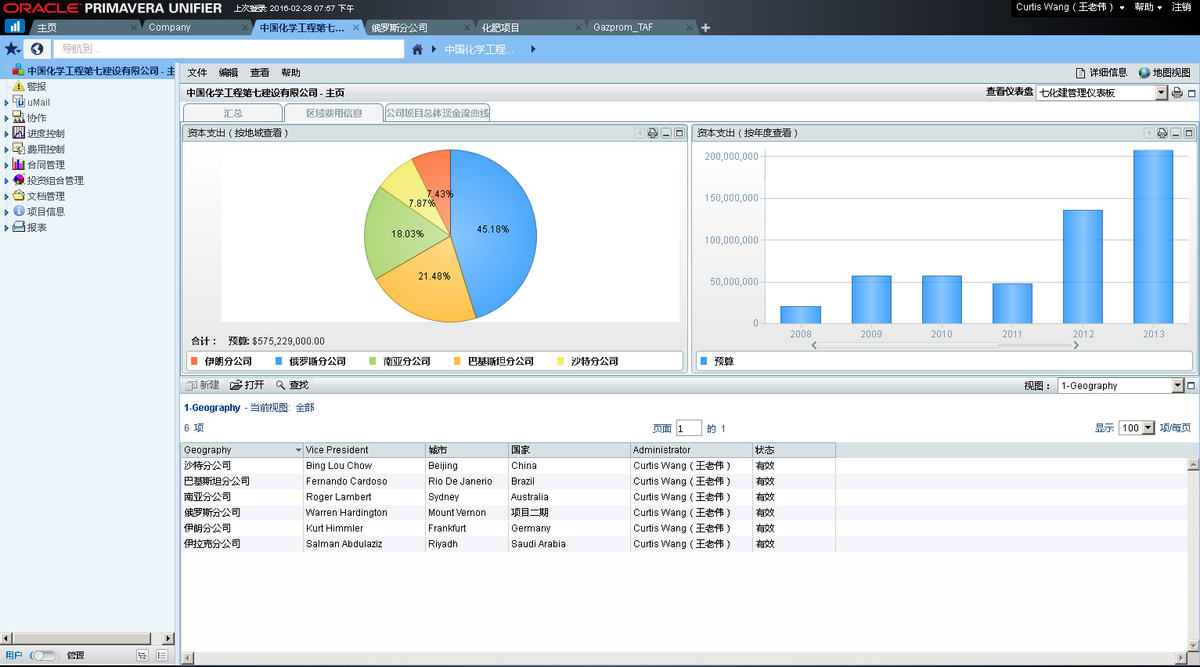Click the globe icon next to bookmarks
1200x667 pixels.
37,48
